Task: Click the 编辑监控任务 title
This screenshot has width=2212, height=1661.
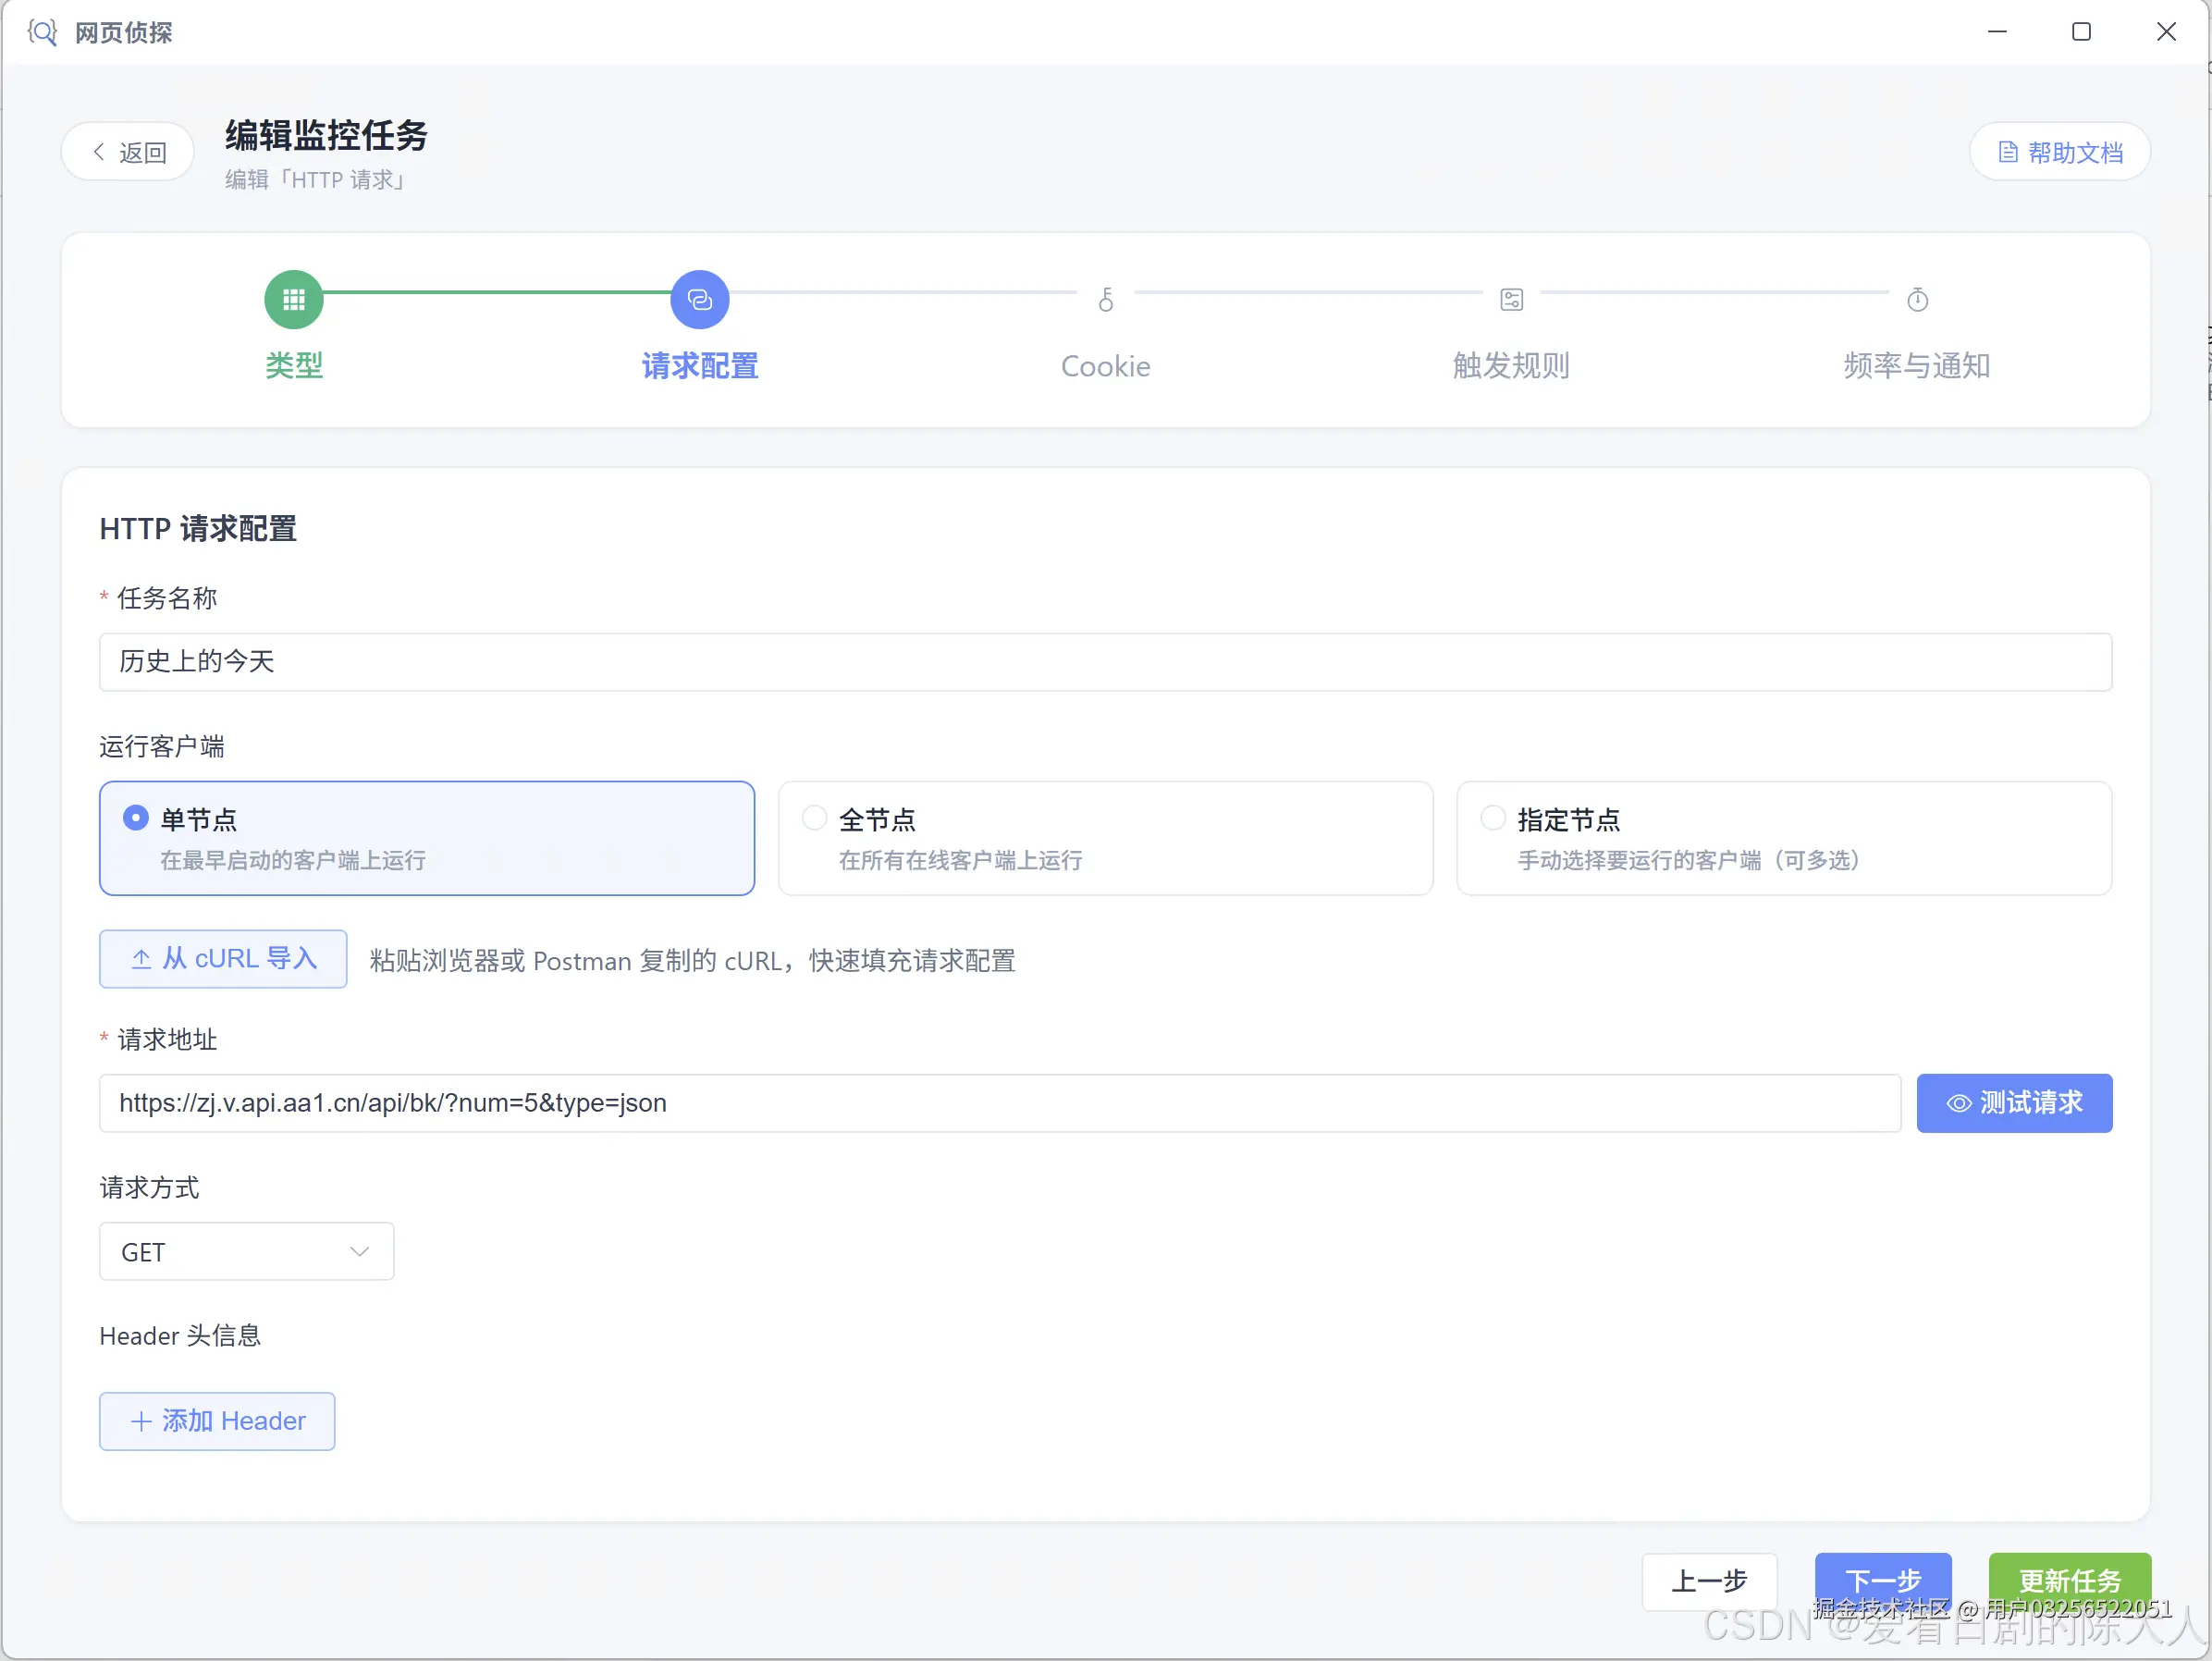Action: 326,135
